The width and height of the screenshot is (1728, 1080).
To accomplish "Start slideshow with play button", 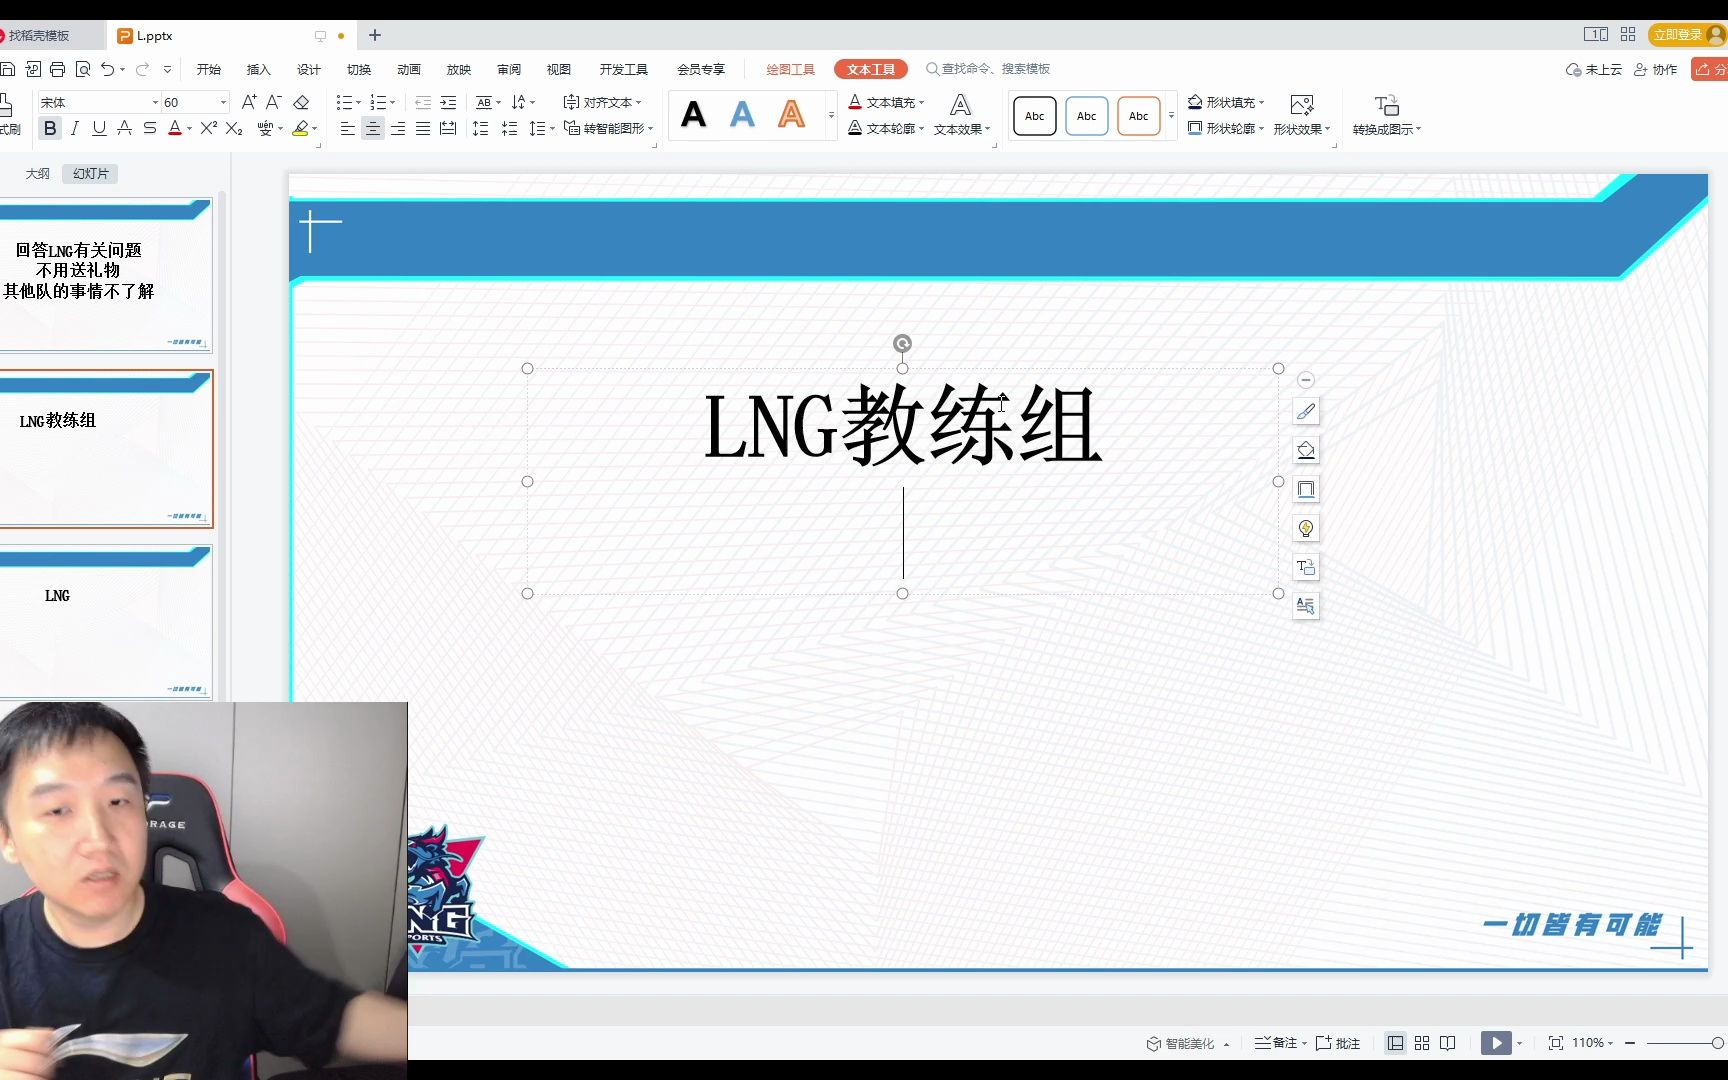I will [x=1496, y=1043].
